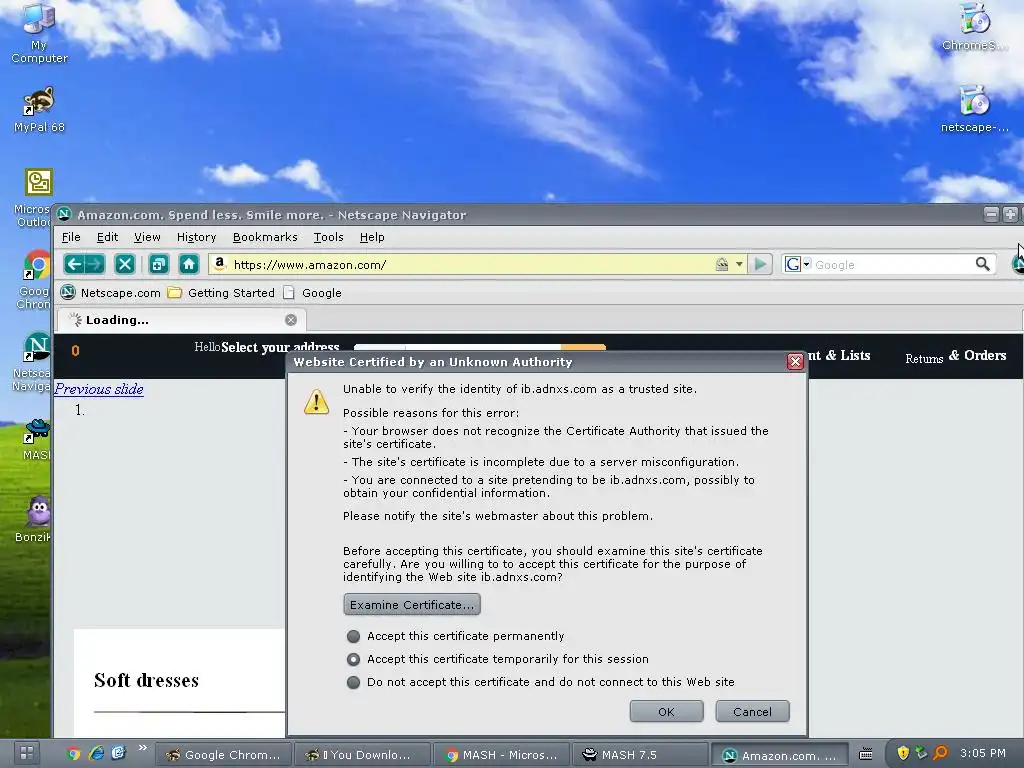
Task: Open My Computer desktop icon
Action: (x=39, y=33)
